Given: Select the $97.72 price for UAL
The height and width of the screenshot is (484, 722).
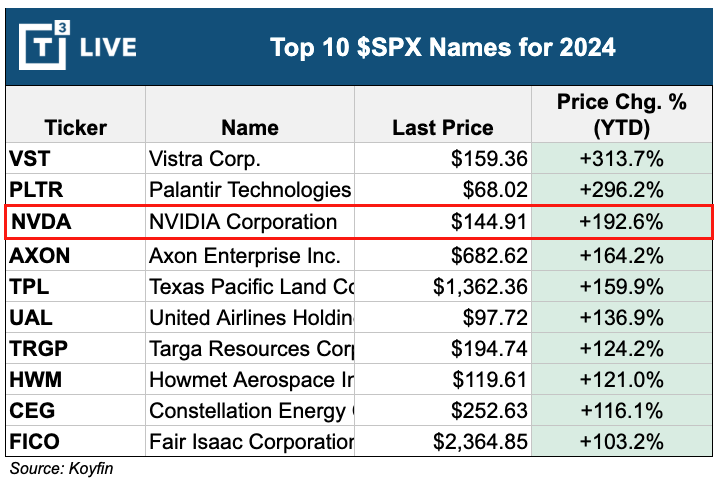Looking at the screenshot, I should click(494, 318).
